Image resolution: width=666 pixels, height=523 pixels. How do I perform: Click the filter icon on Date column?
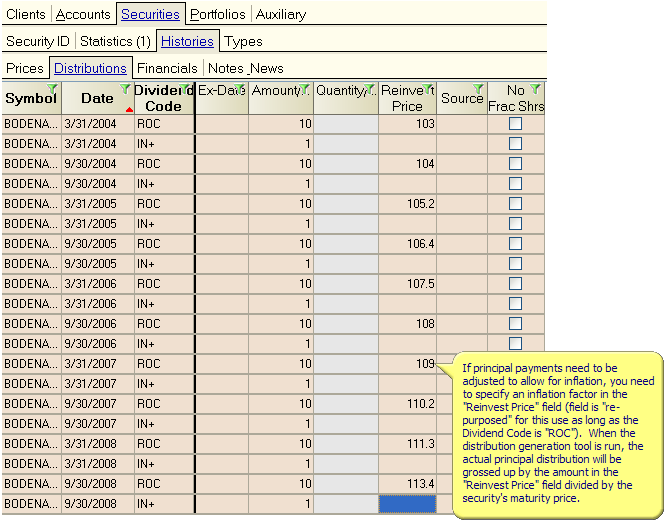click(126, 89)
